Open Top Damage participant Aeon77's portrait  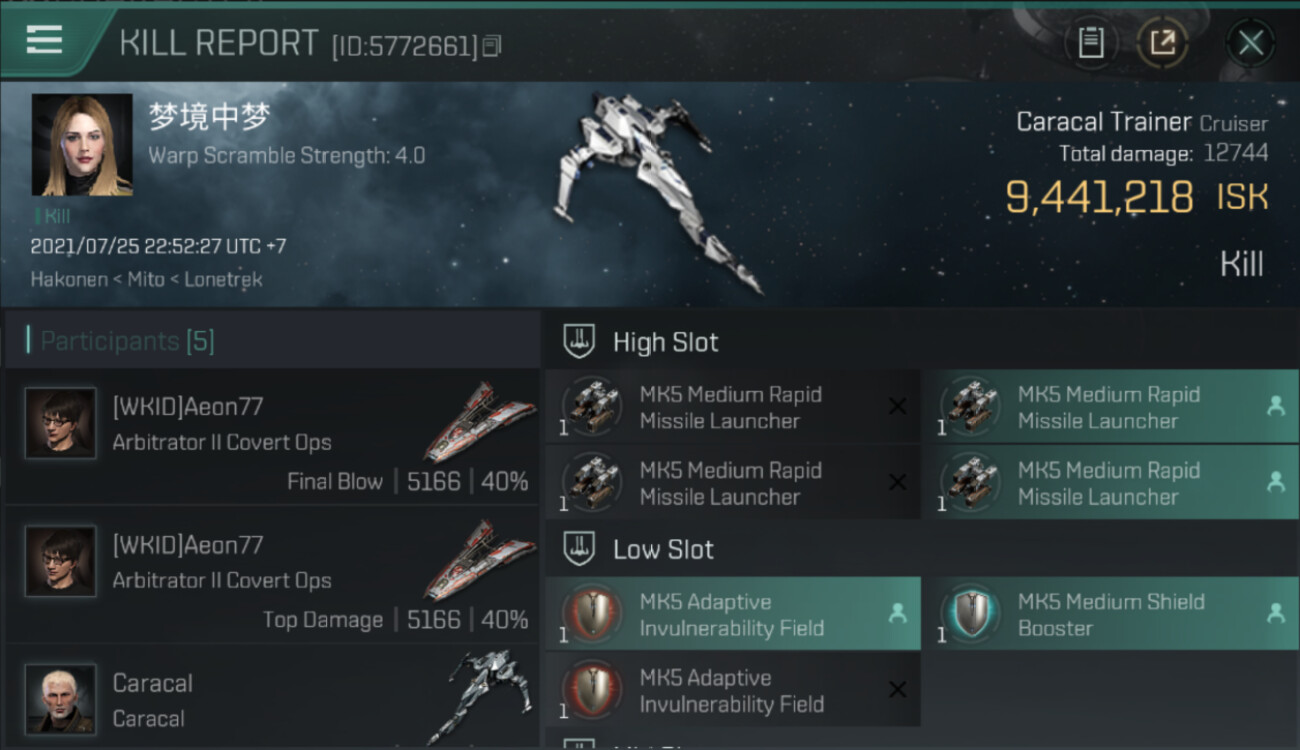(61, 561)
